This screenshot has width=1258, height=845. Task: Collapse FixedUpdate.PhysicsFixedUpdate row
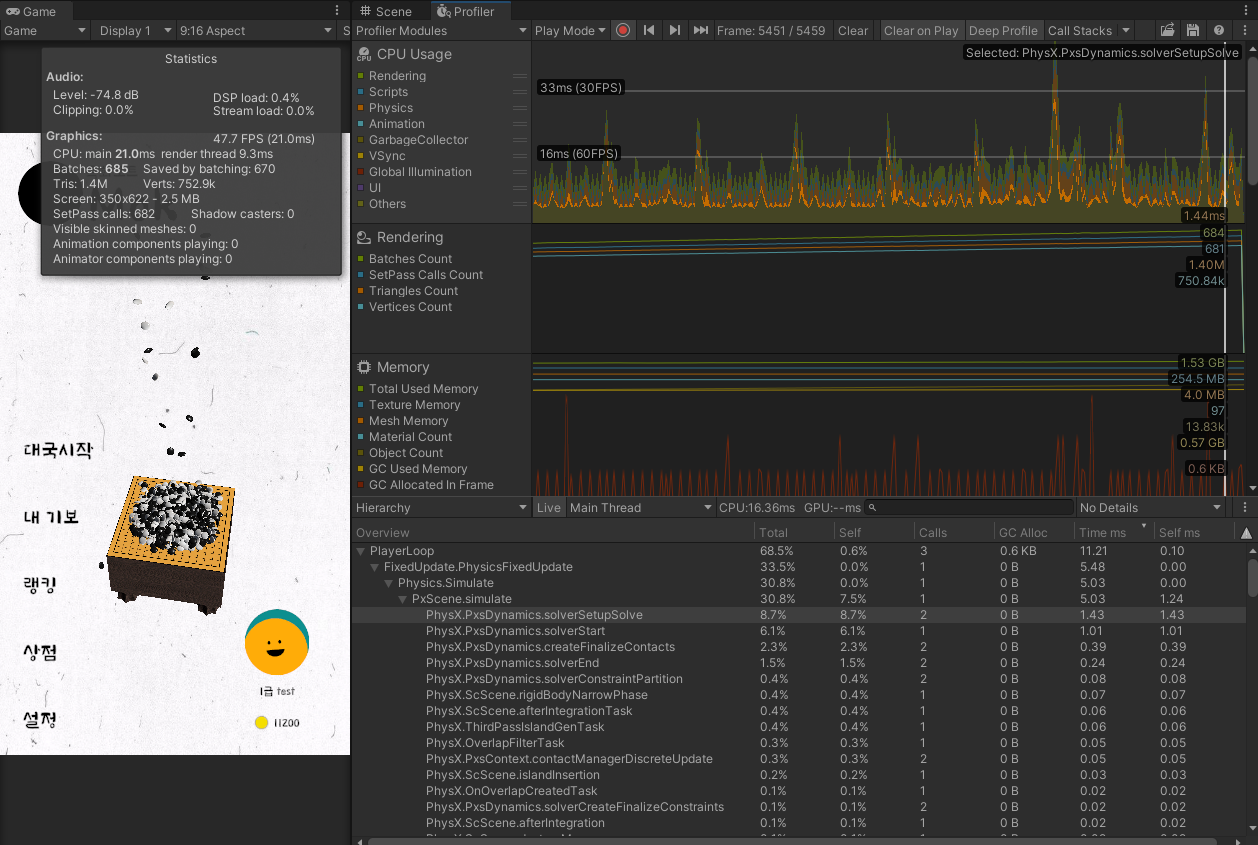click(375, 567)
